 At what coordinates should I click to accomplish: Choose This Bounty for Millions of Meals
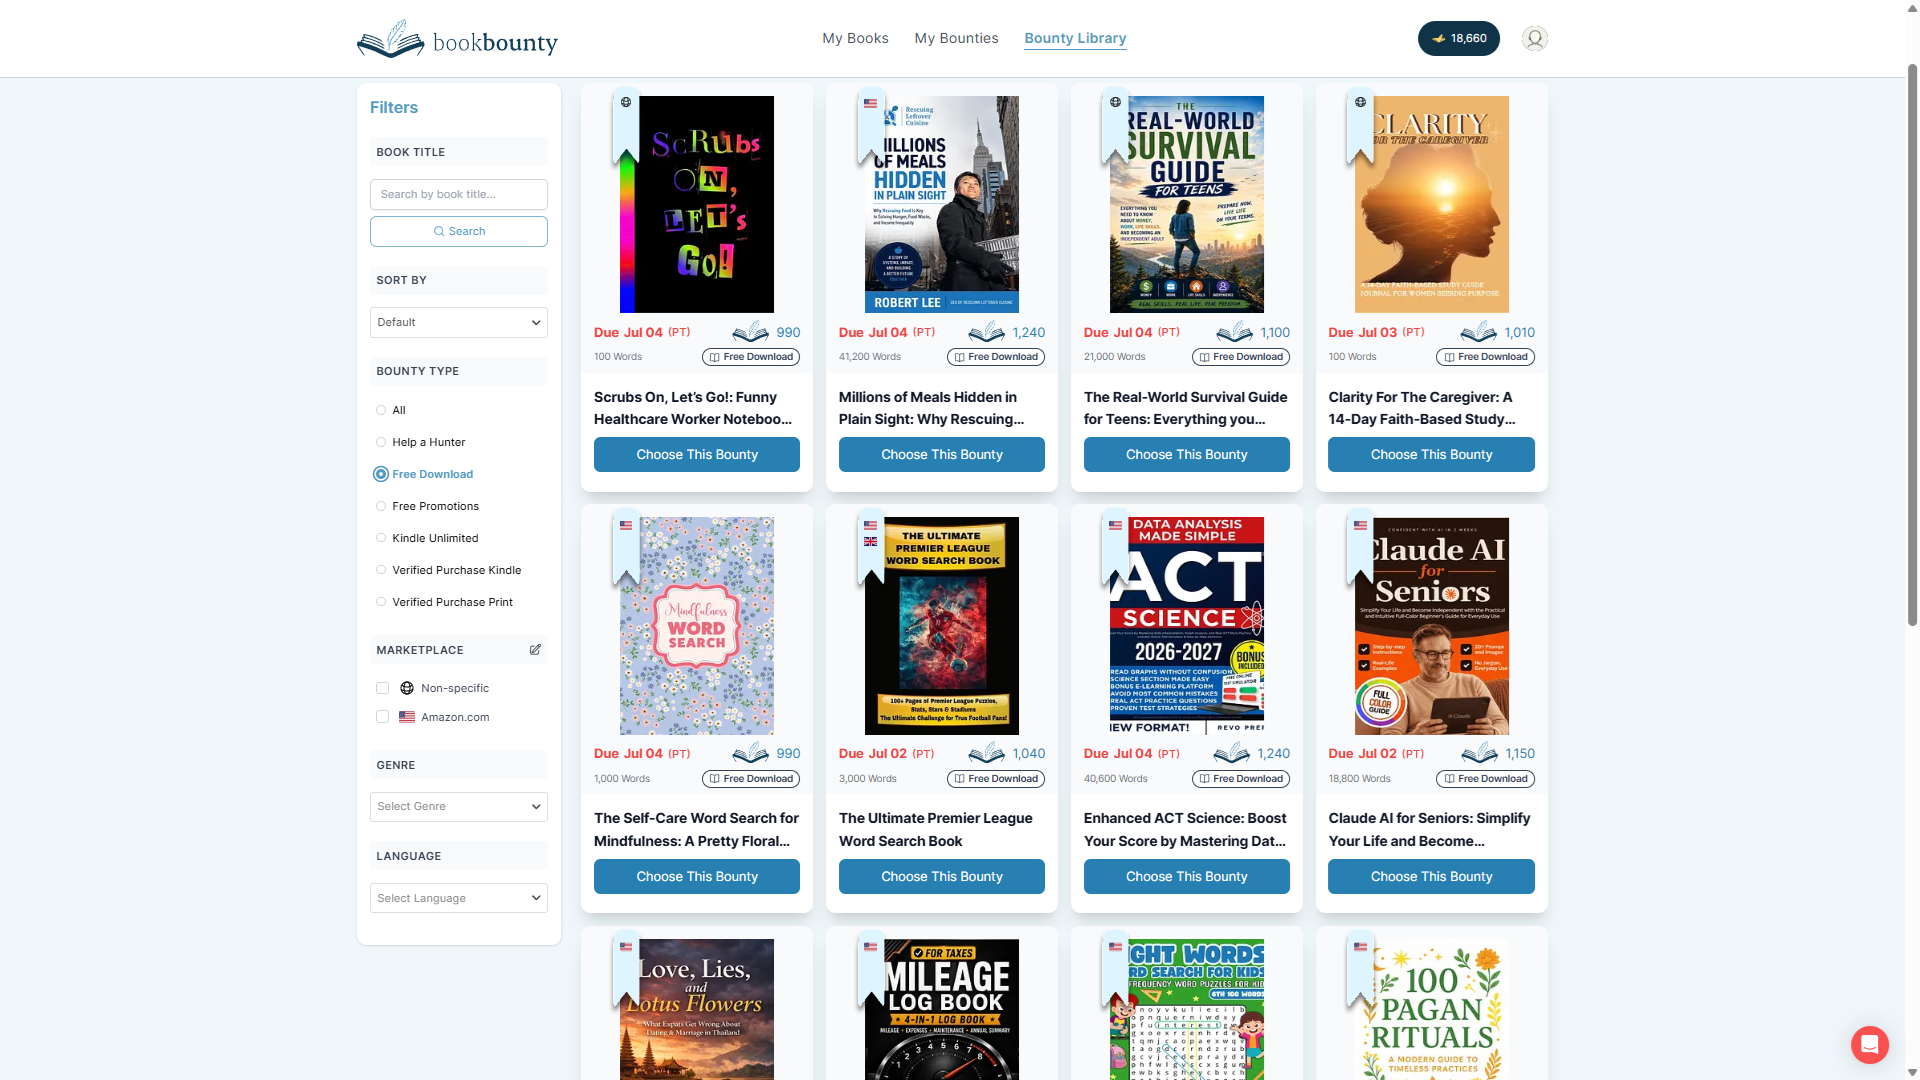(x=942, y=454)
